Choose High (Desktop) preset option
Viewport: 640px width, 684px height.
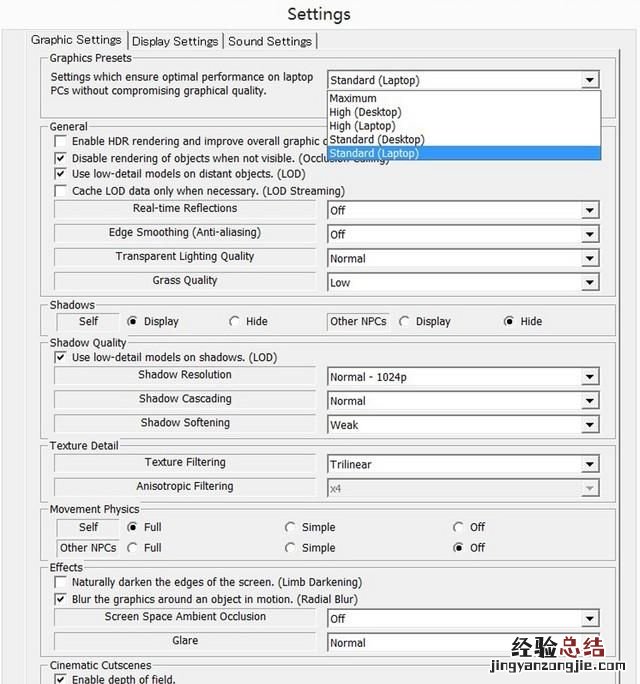coord(362,113)
